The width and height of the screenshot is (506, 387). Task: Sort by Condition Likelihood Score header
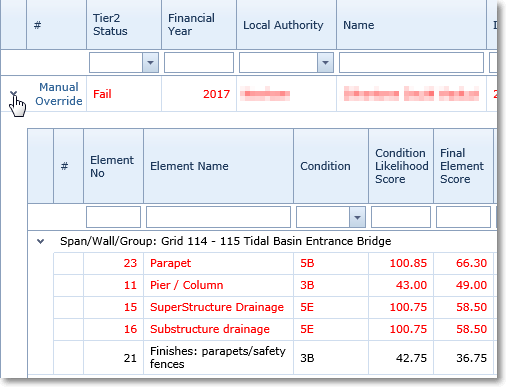(x=401, y=166)
